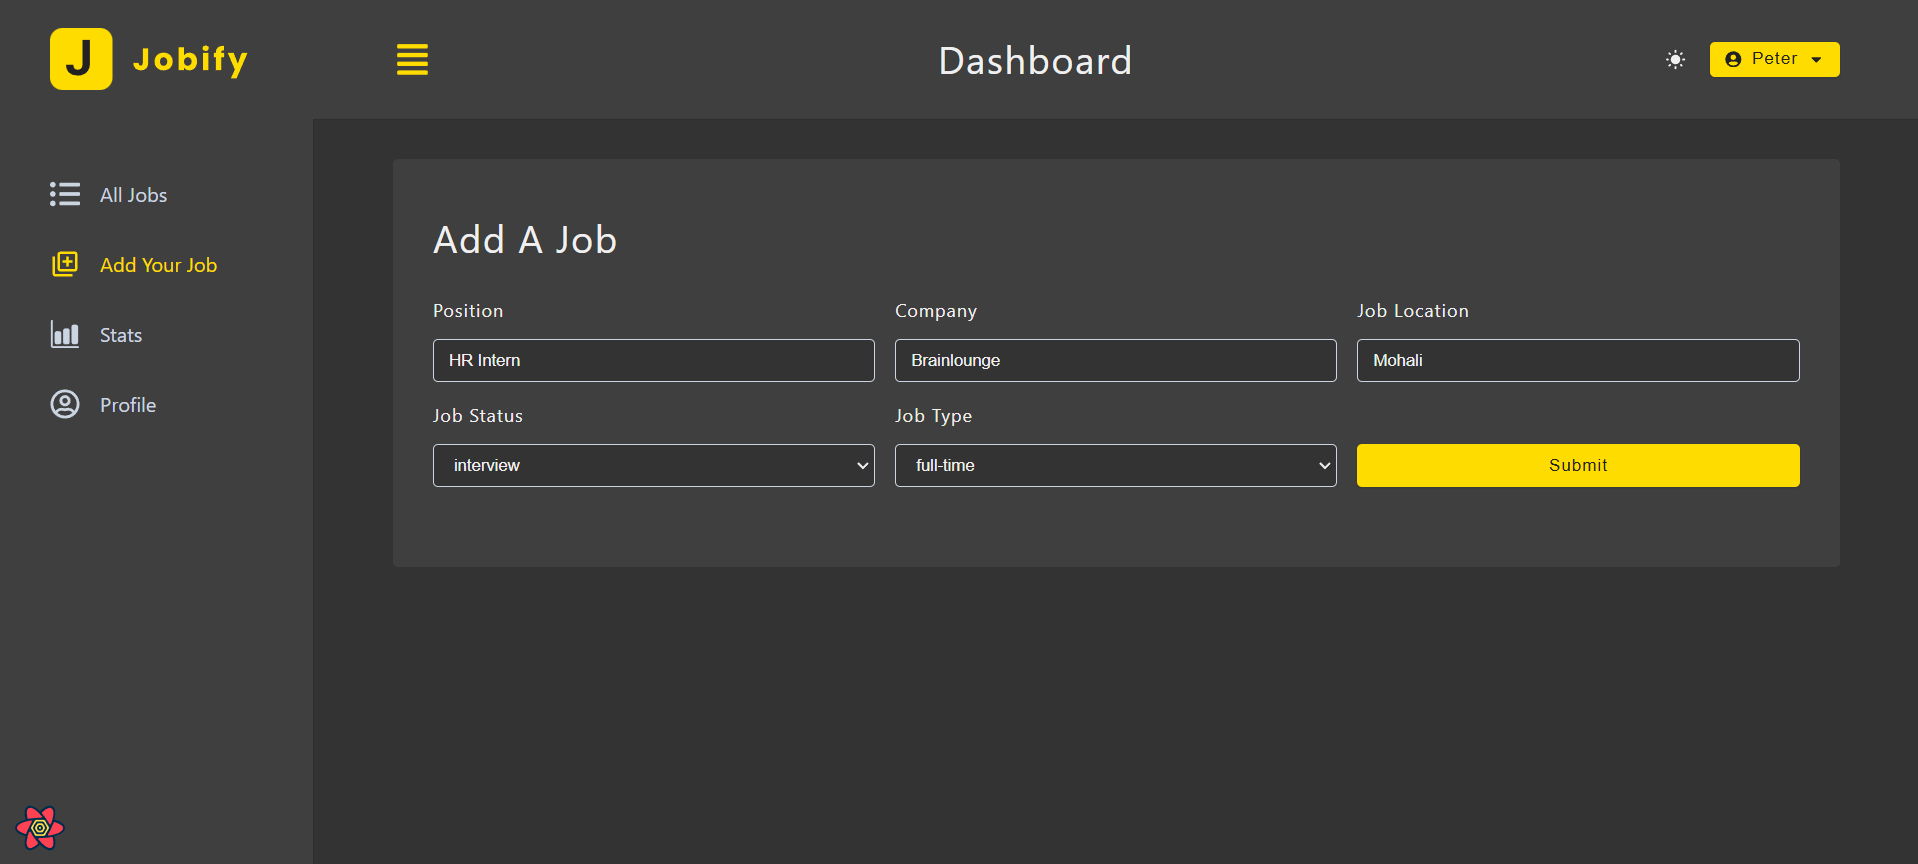The width and height of the screenshot is (1918, 864).
Task: Click the Position field label
Action: click(468, 311)
